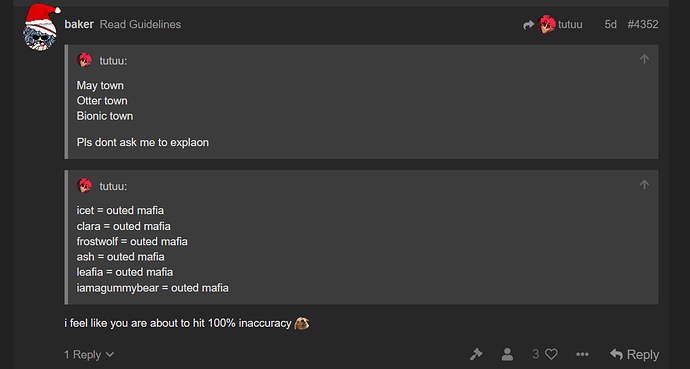Expand the 1 Reply dropdown
The image size is (690, 369).
click(x=89, y=354)
